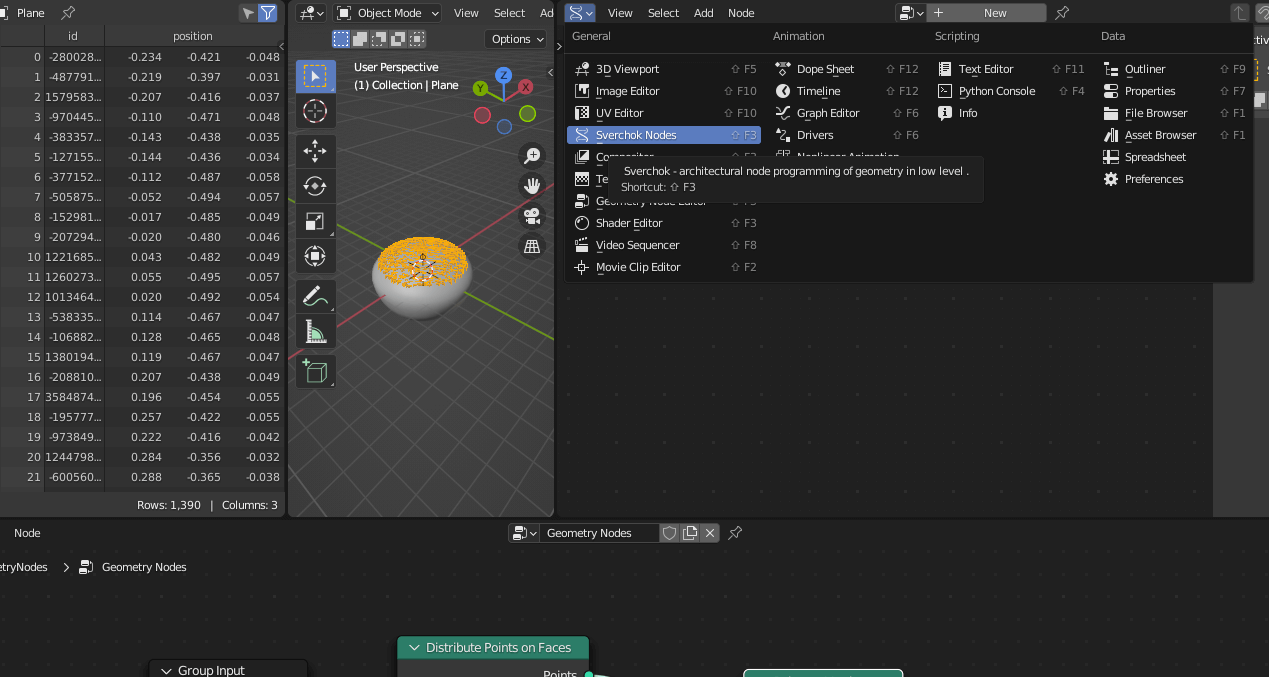Duplicate the Geometry Nodes node tree

[690, 533]
